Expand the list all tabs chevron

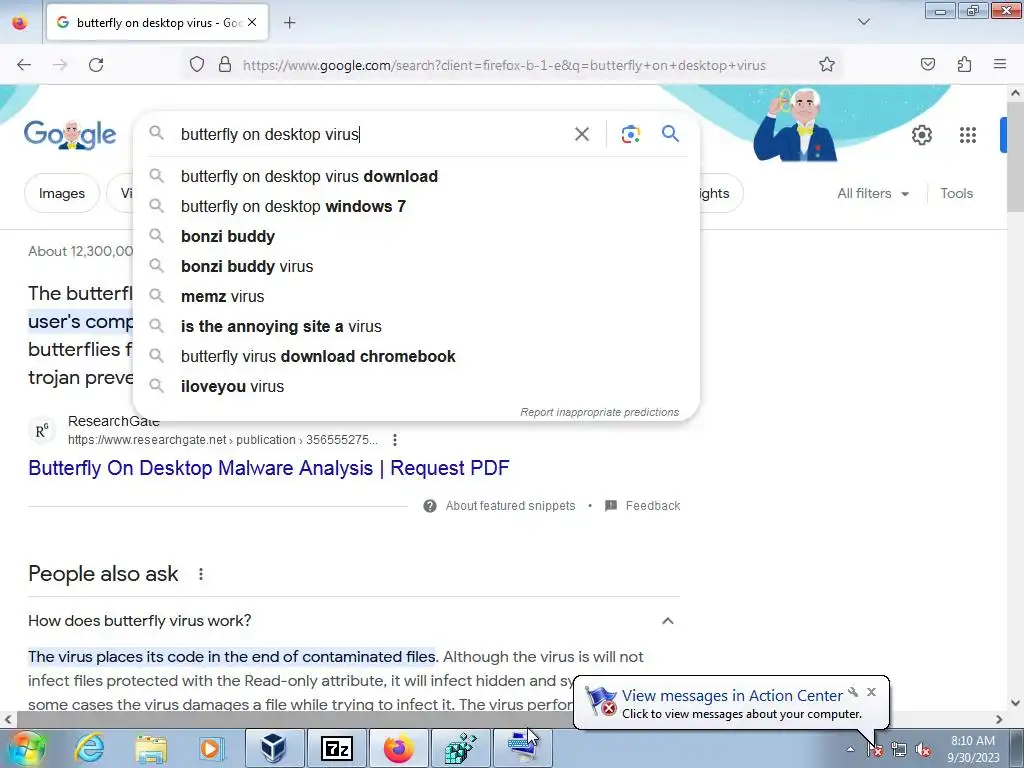pos(863,22)
